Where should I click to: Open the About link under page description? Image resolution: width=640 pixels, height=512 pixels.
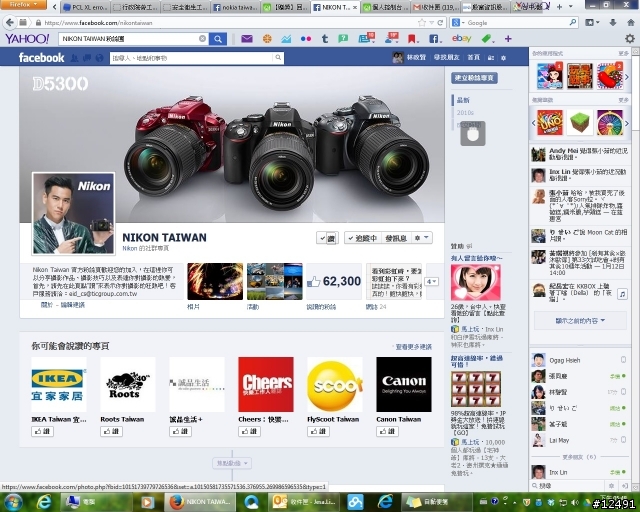(x=46, y=305)
